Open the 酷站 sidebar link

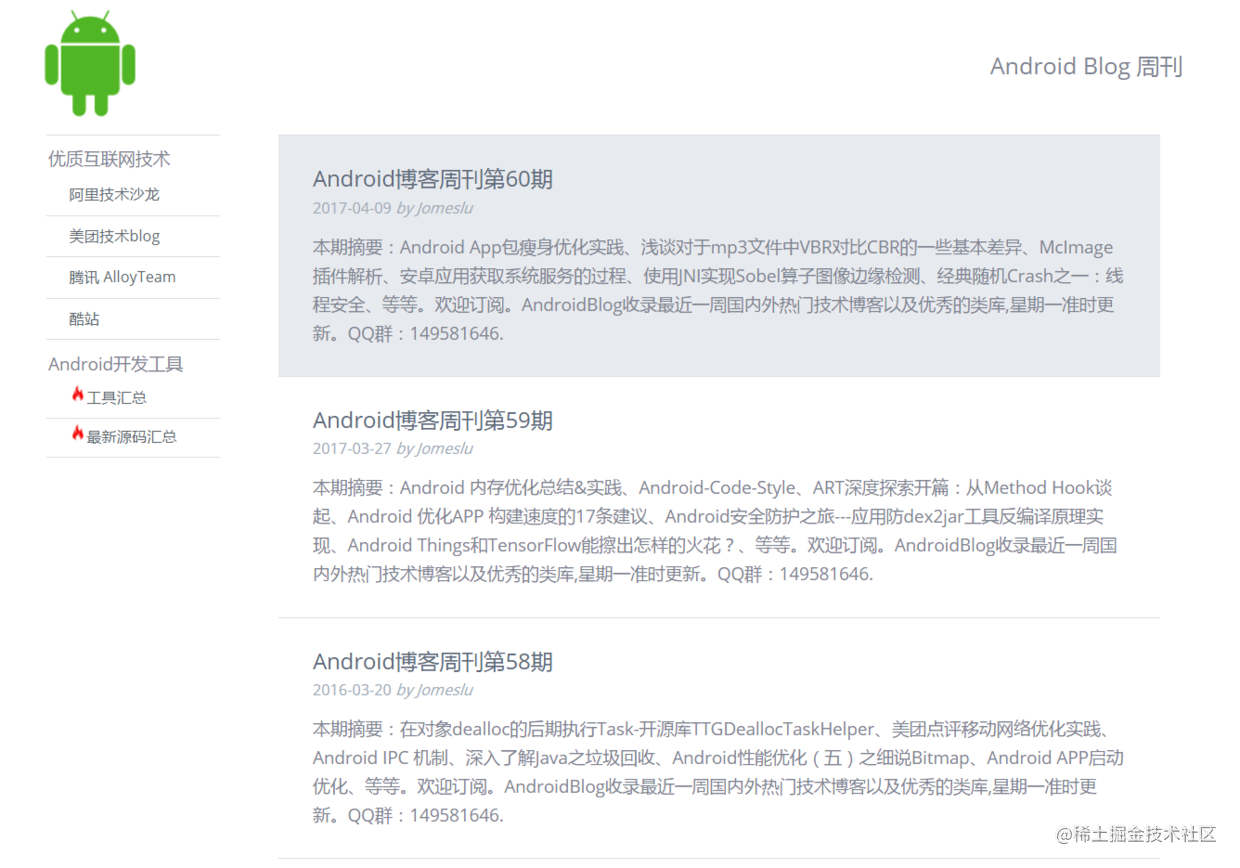coord(84,319)
